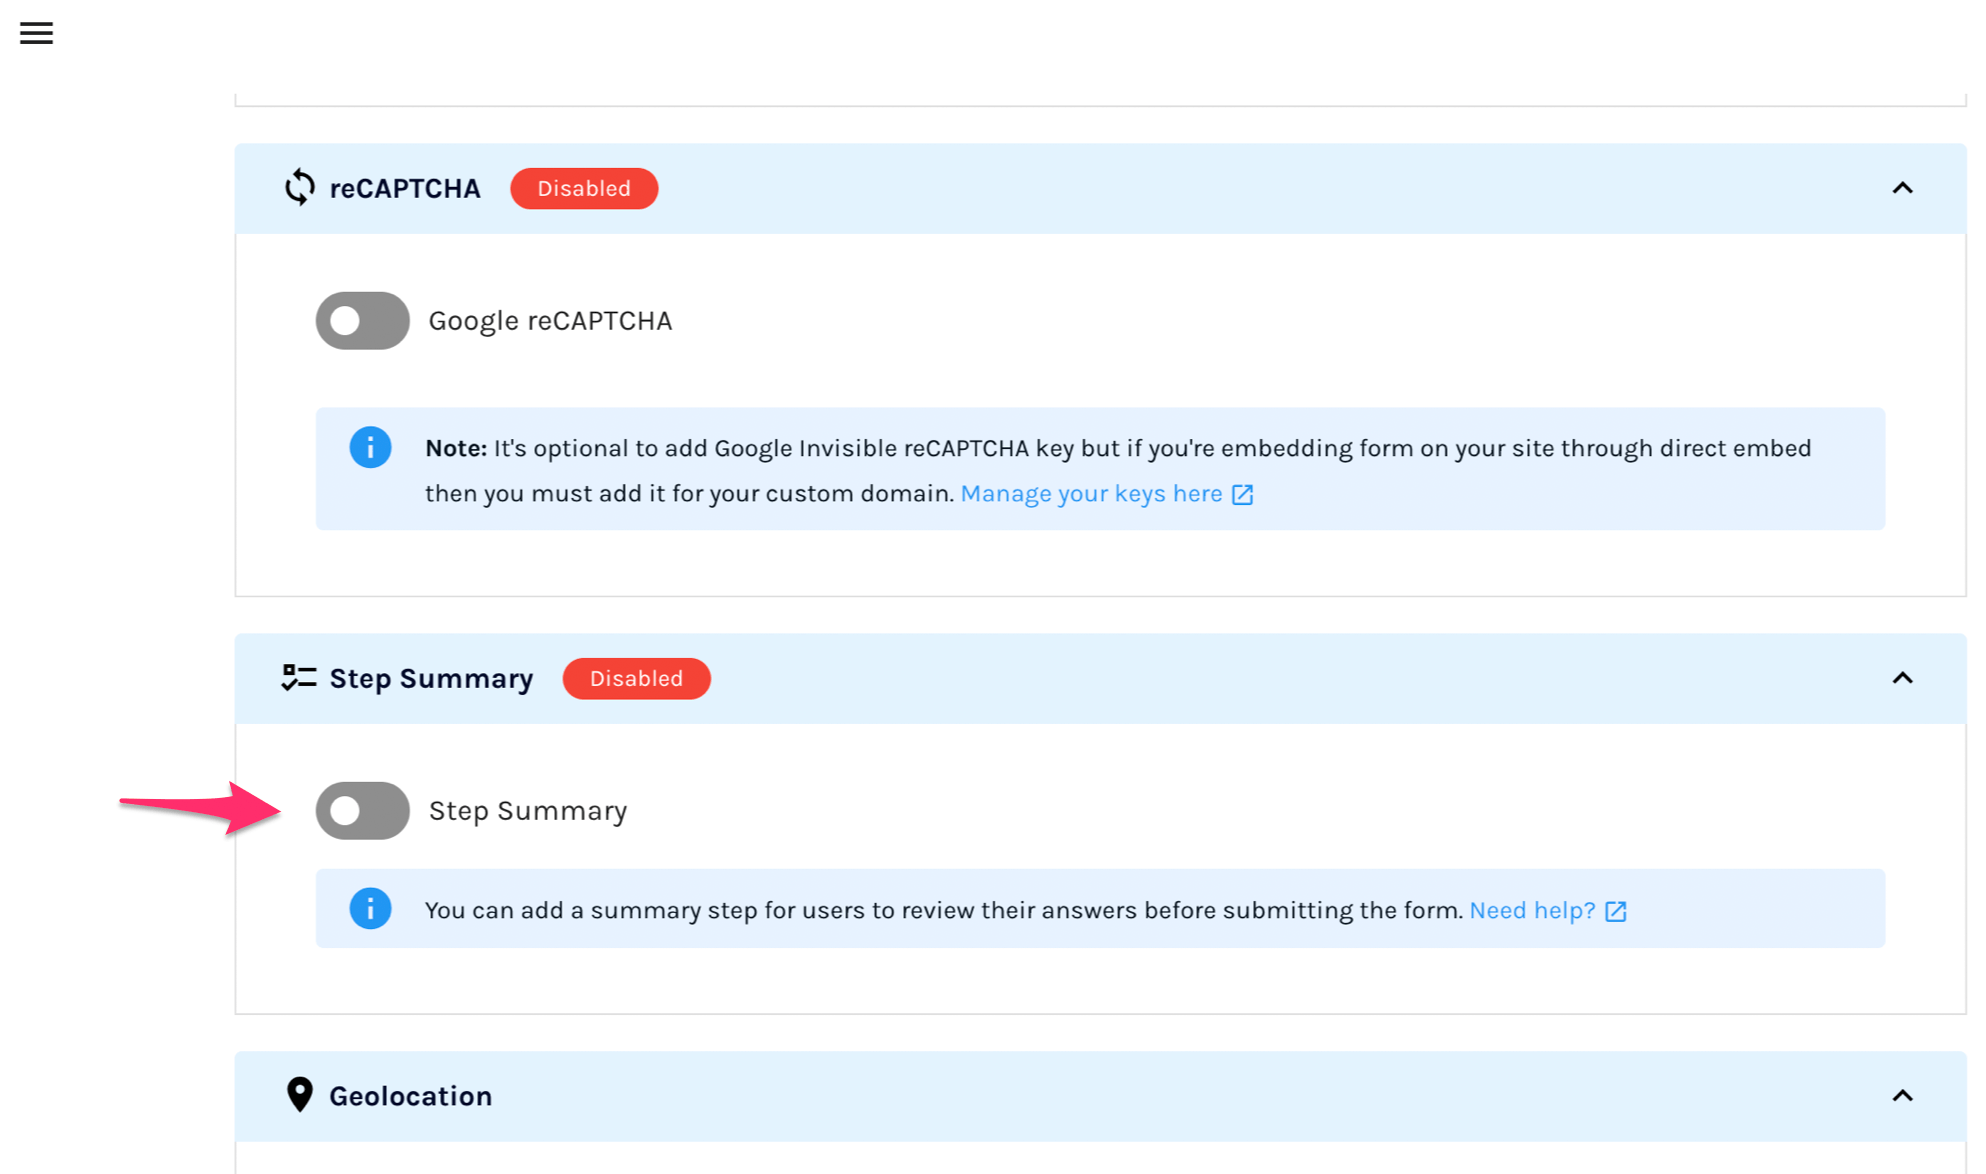The image size is (1986, 1174).
Task: Collapse the Geolocation section chevron
Action: pyautogui.click(x=1902, y=1096)
